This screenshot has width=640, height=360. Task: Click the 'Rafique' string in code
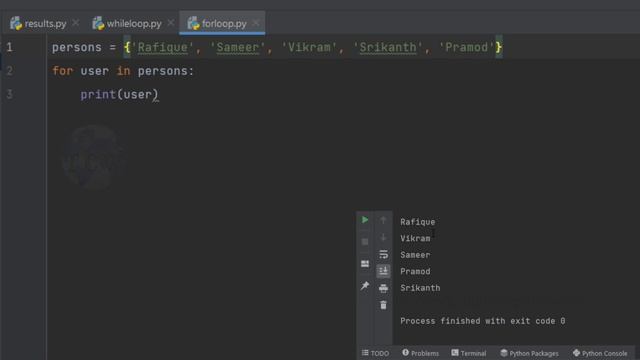pos(162,47)
